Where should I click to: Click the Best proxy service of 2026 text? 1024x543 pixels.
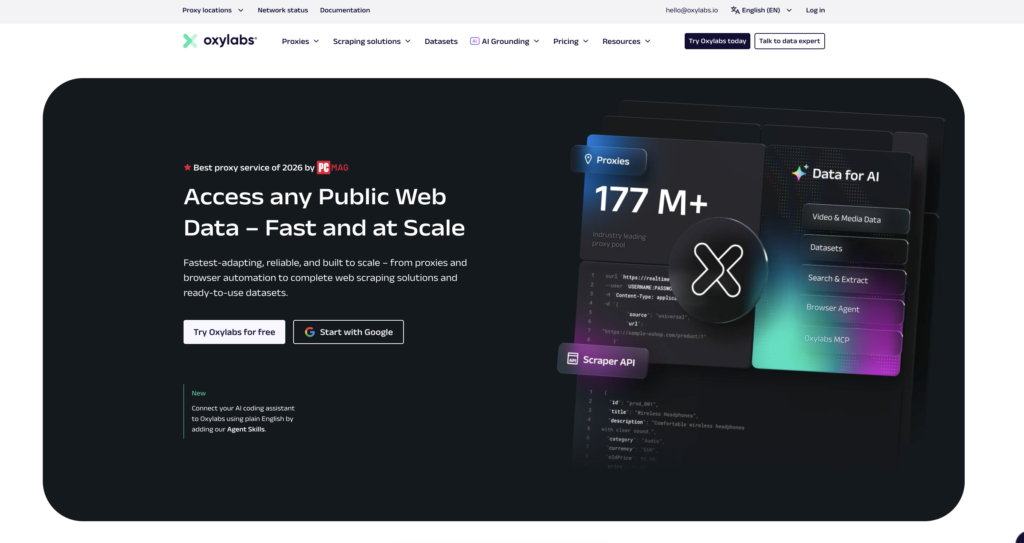click(x=253, y=168)
